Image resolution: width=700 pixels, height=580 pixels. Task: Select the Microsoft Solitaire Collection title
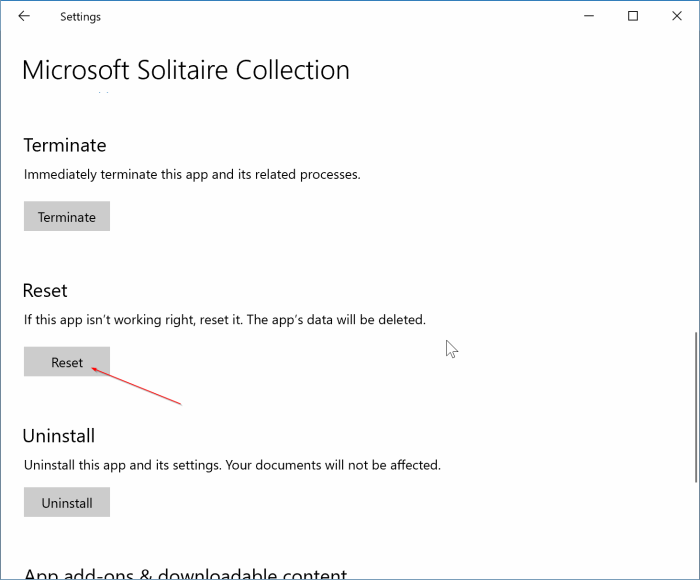(186, 70)
